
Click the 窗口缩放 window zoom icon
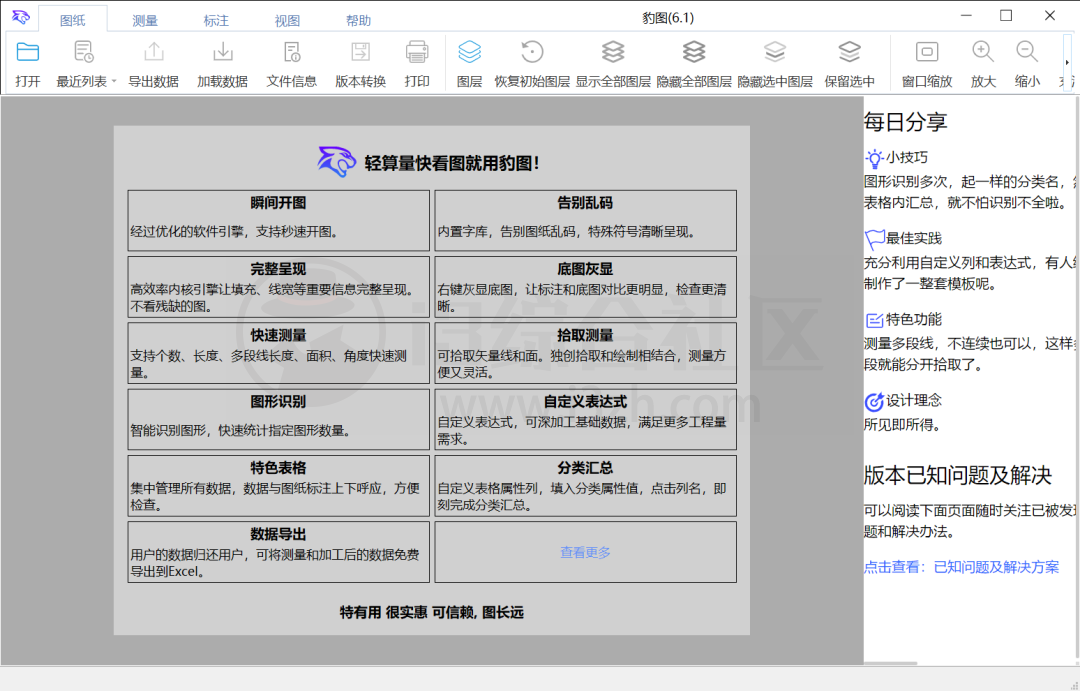pos(926,52)
